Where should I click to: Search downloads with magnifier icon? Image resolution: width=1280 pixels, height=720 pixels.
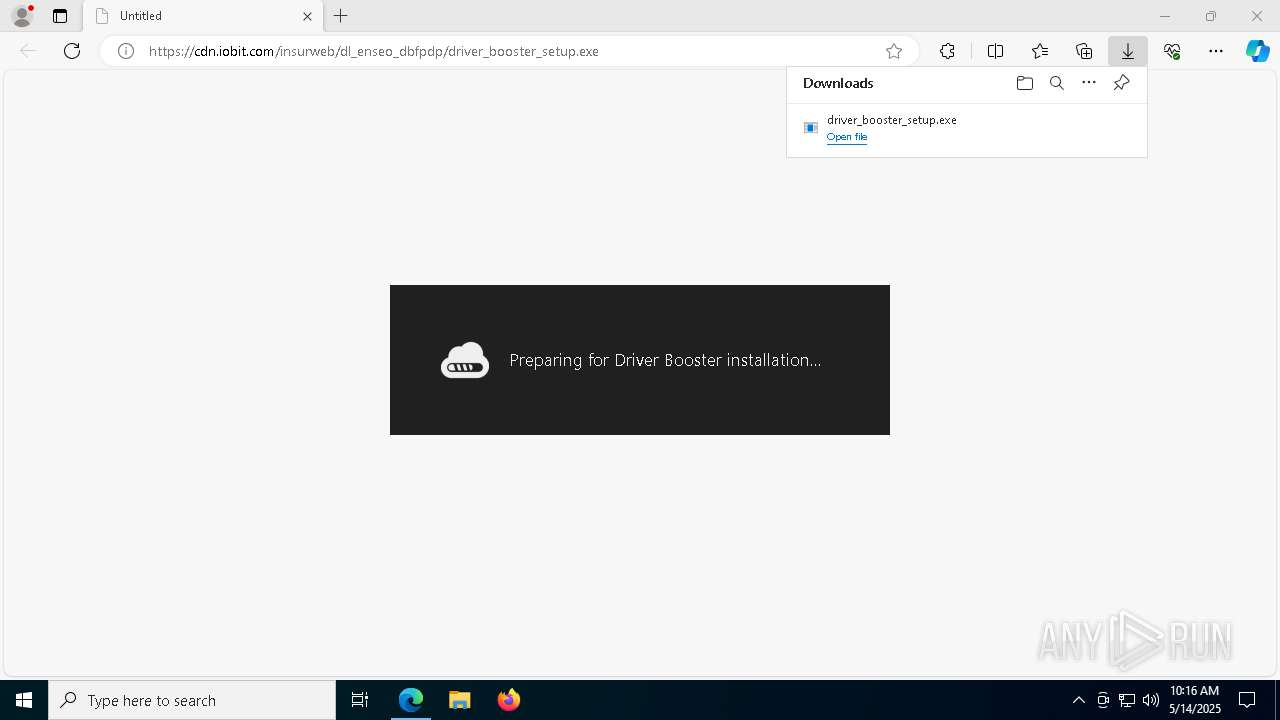pyautogui.click(x=1057, y=83)
